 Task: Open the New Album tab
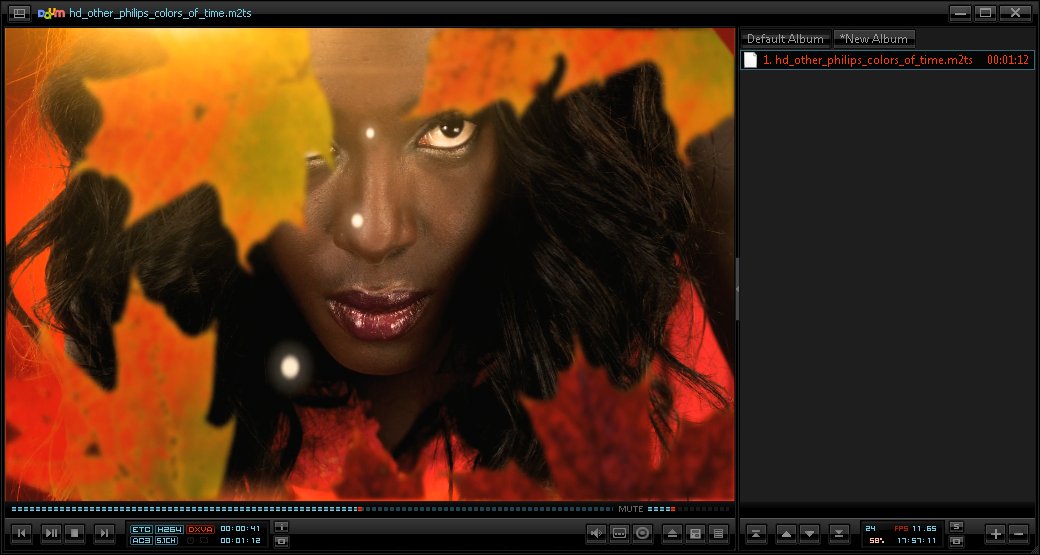(x=874, y=39)
